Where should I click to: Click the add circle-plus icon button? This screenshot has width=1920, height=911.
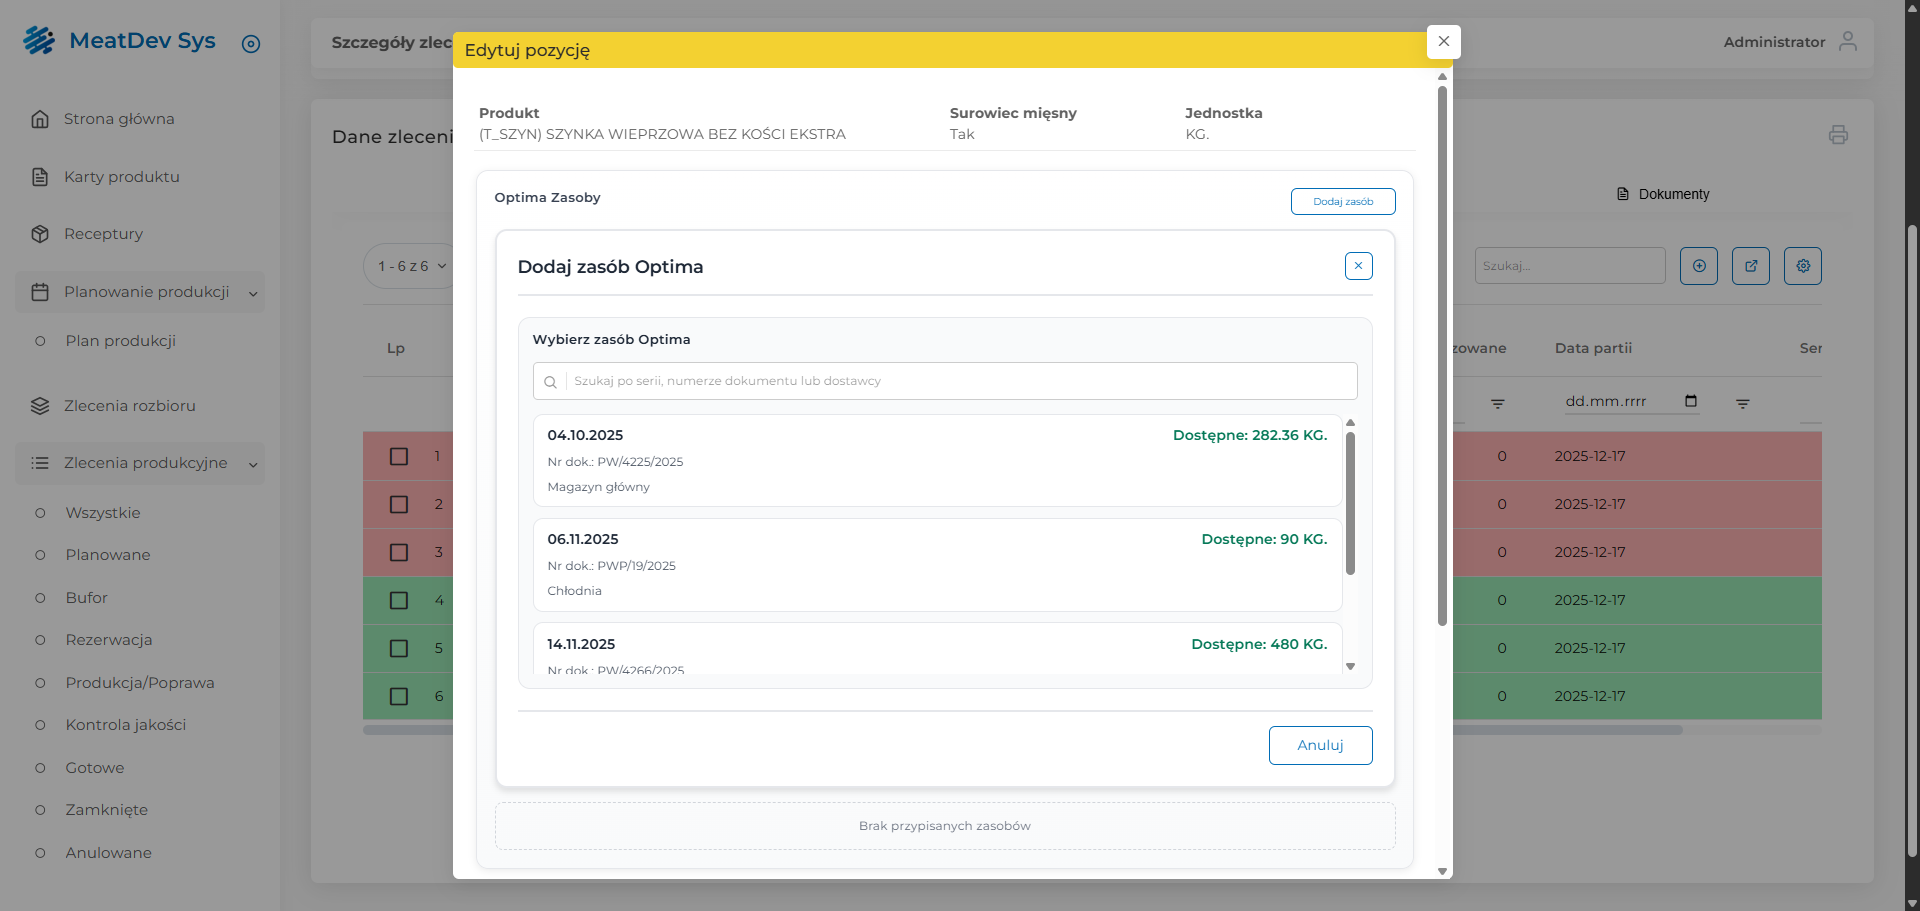1698,266
